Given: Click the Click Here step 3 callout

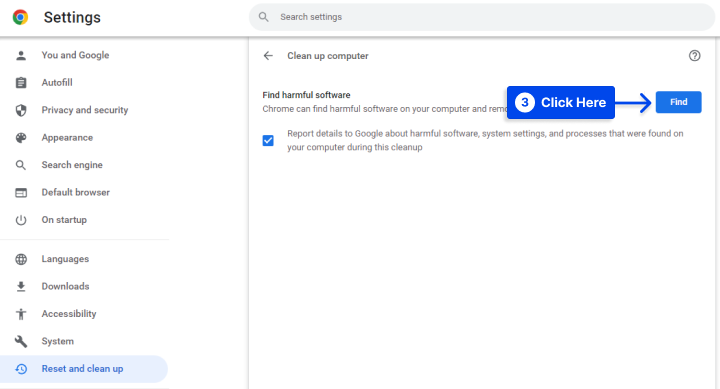Looking at the screenshot, I should (561, 102).
